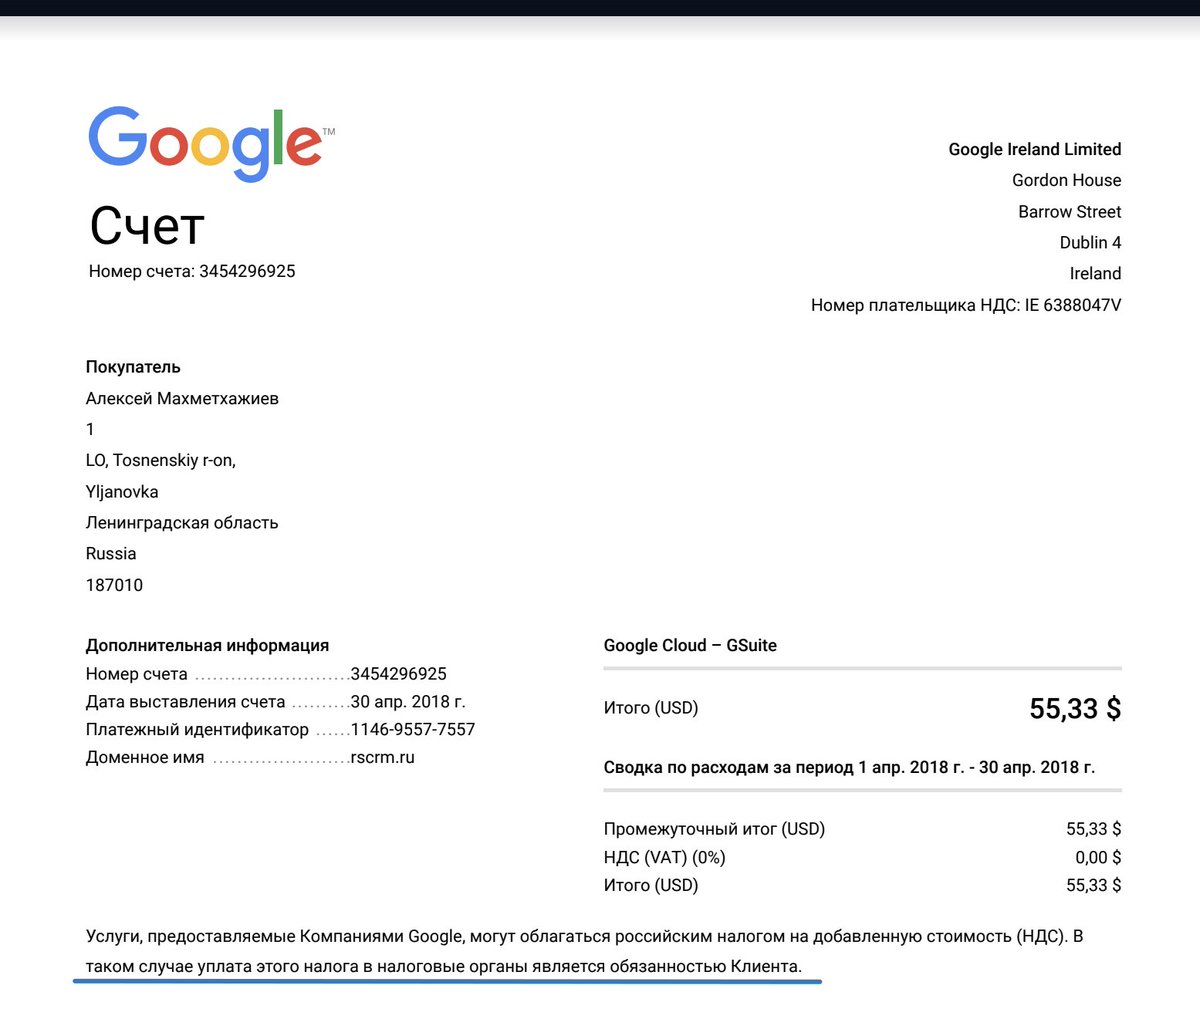This screenshot has width=1200, height=1009.
Task: Click 'LO, Tosnenskiy r-on,' address line
Action: point(161,460)
